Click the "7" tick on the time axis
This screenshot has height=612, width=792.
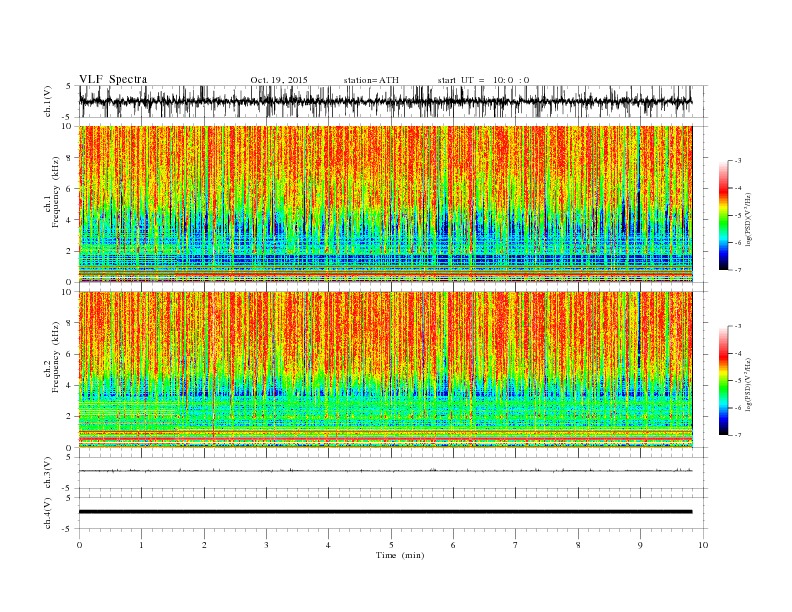click(515, 545)
